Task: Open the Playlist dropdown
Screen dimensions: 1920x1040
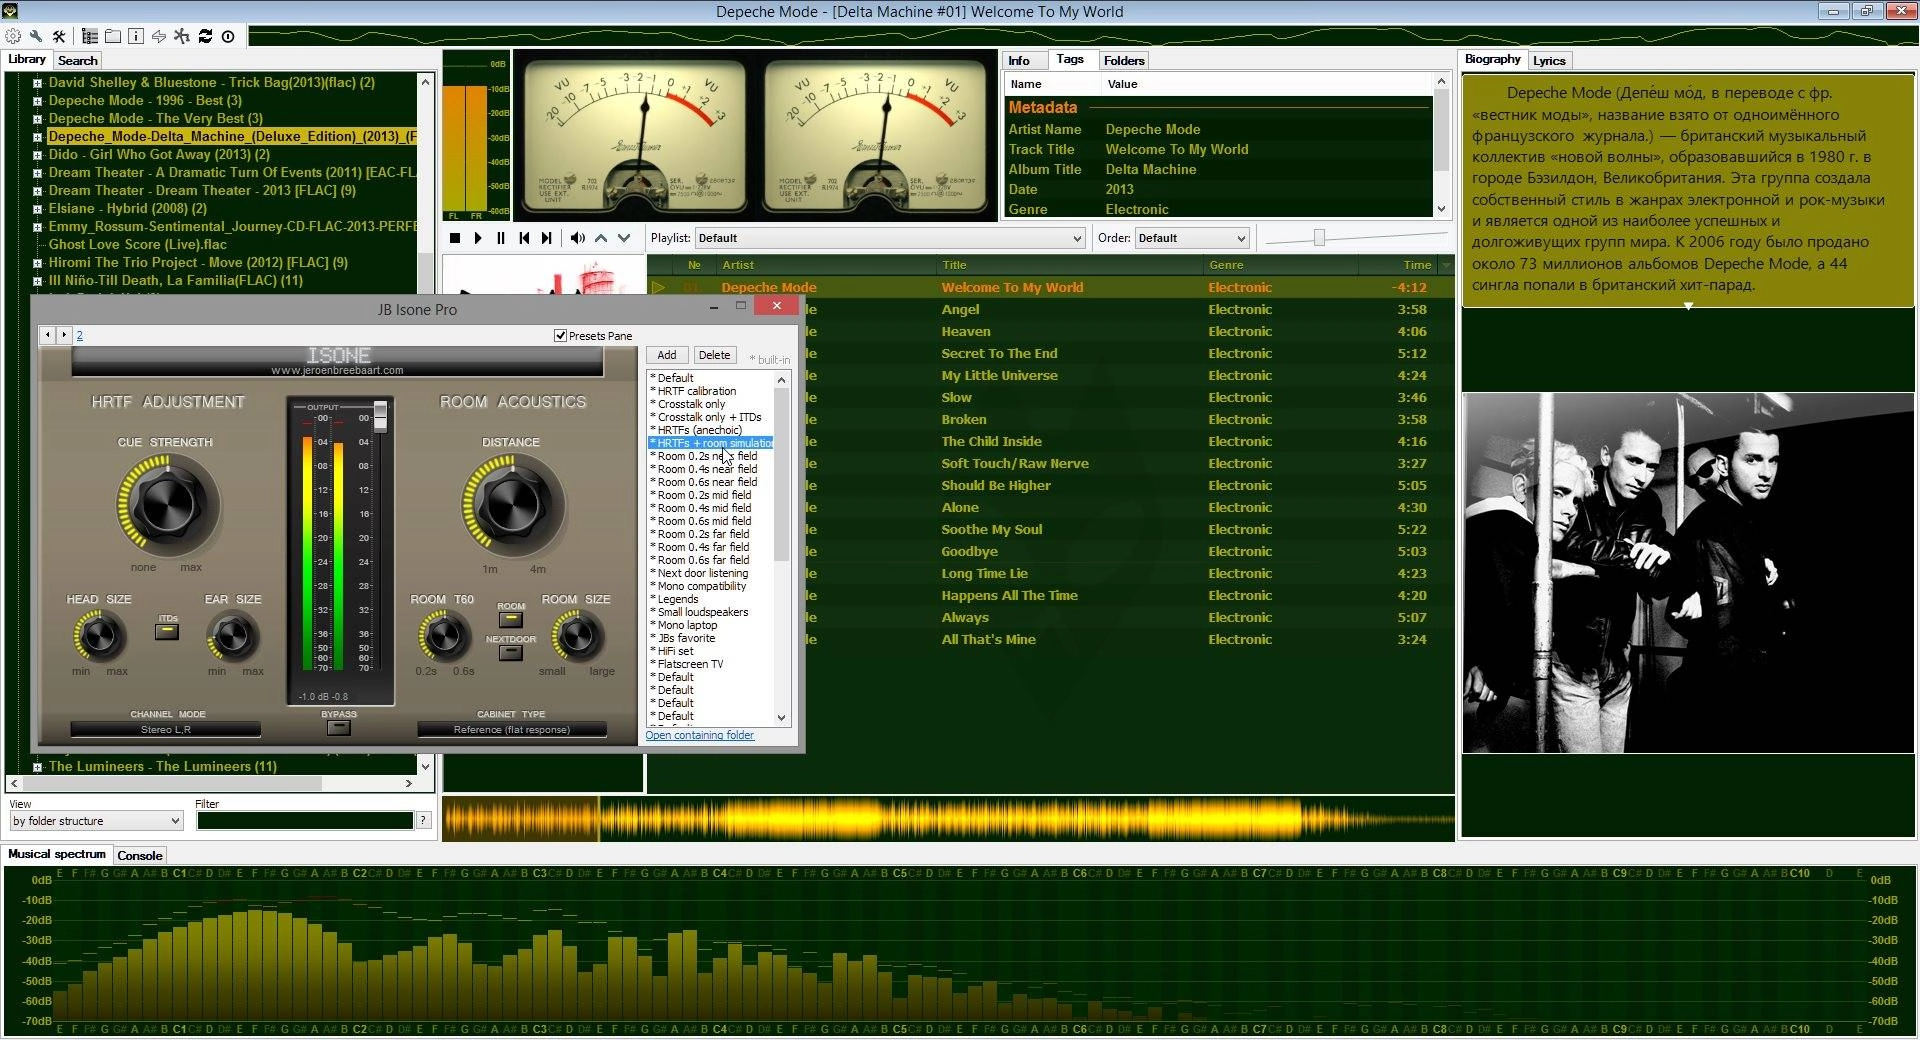Action: coord(889,238)
